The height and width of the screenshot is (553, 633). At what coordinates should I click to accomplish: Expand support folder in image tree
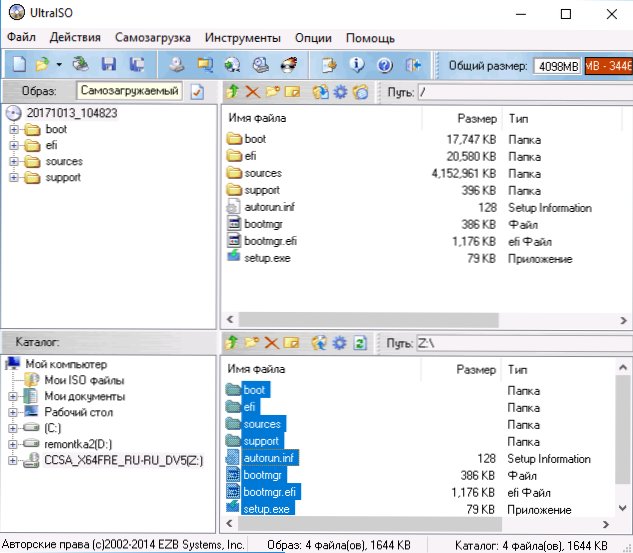tap(14, 178)
